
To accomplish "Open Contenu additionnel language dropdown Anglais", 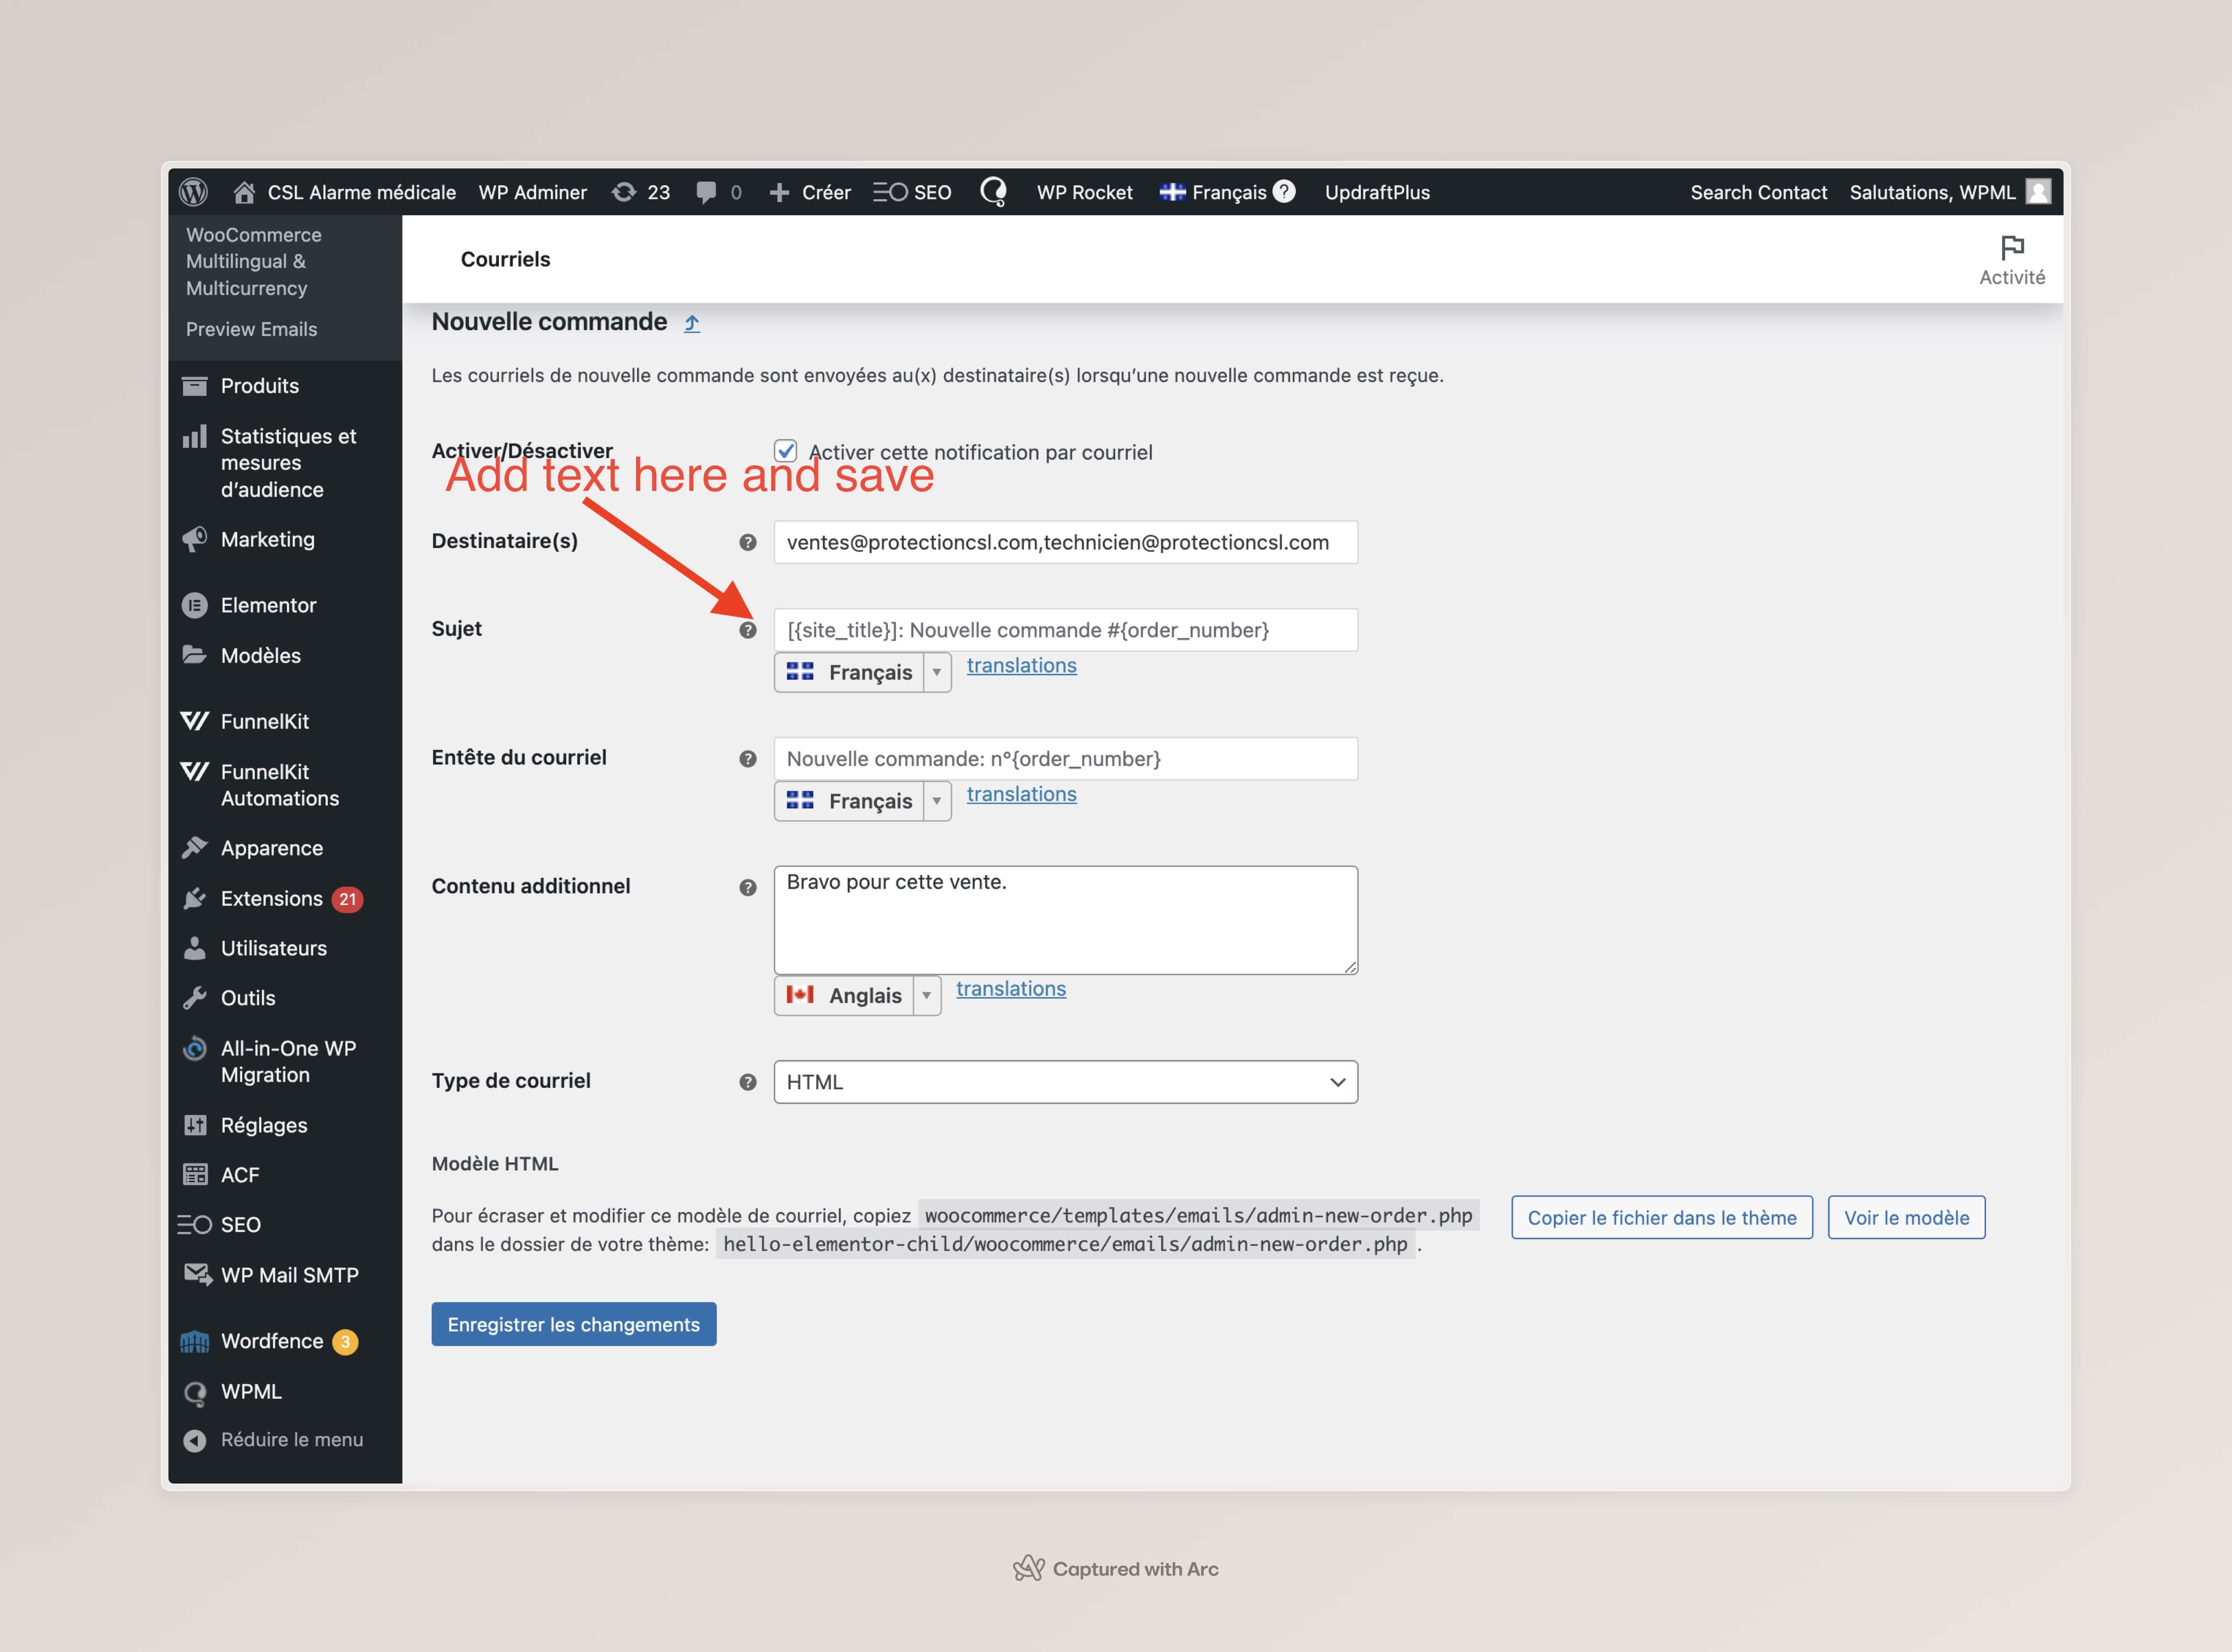I will click(x=857, y=996).
